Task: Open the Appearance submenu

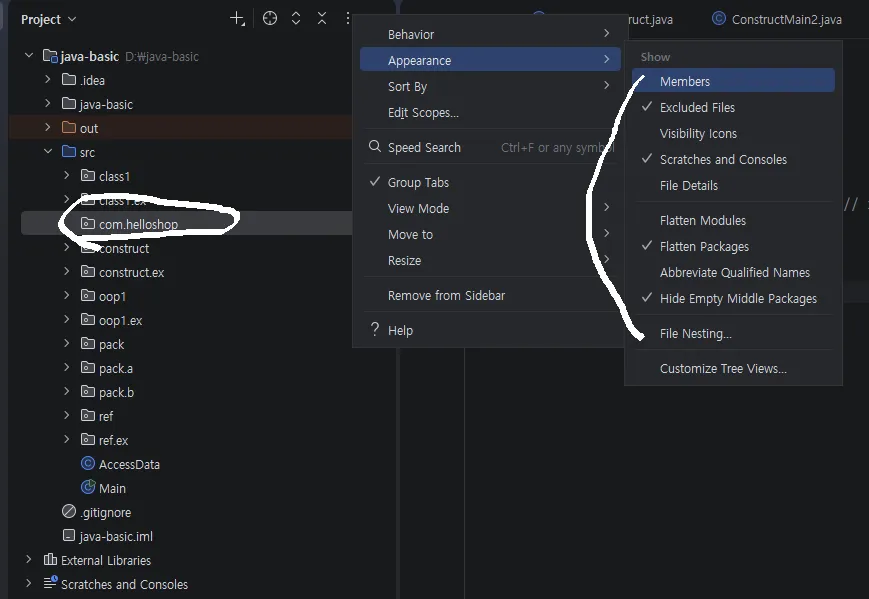Action: 490,60
